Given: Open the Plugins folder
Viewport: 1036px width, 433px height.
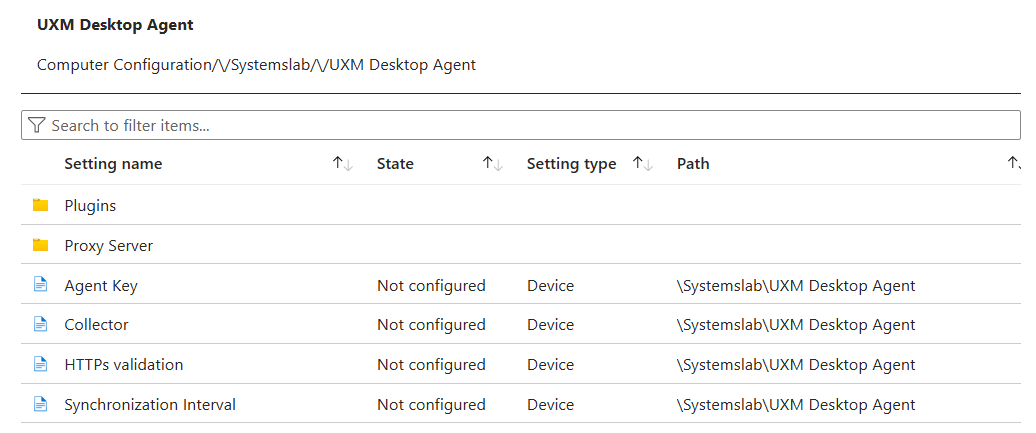Looking at the screenshot, I should pyautogui.click(x=90, y=206).
